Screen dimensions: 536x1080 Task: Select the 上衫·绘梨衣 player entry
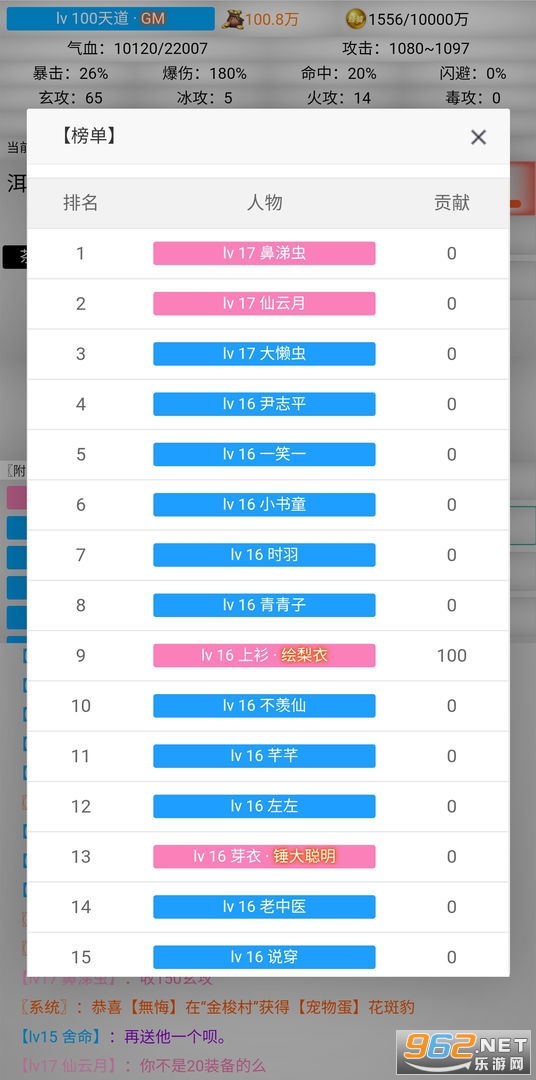click(264, 656)
